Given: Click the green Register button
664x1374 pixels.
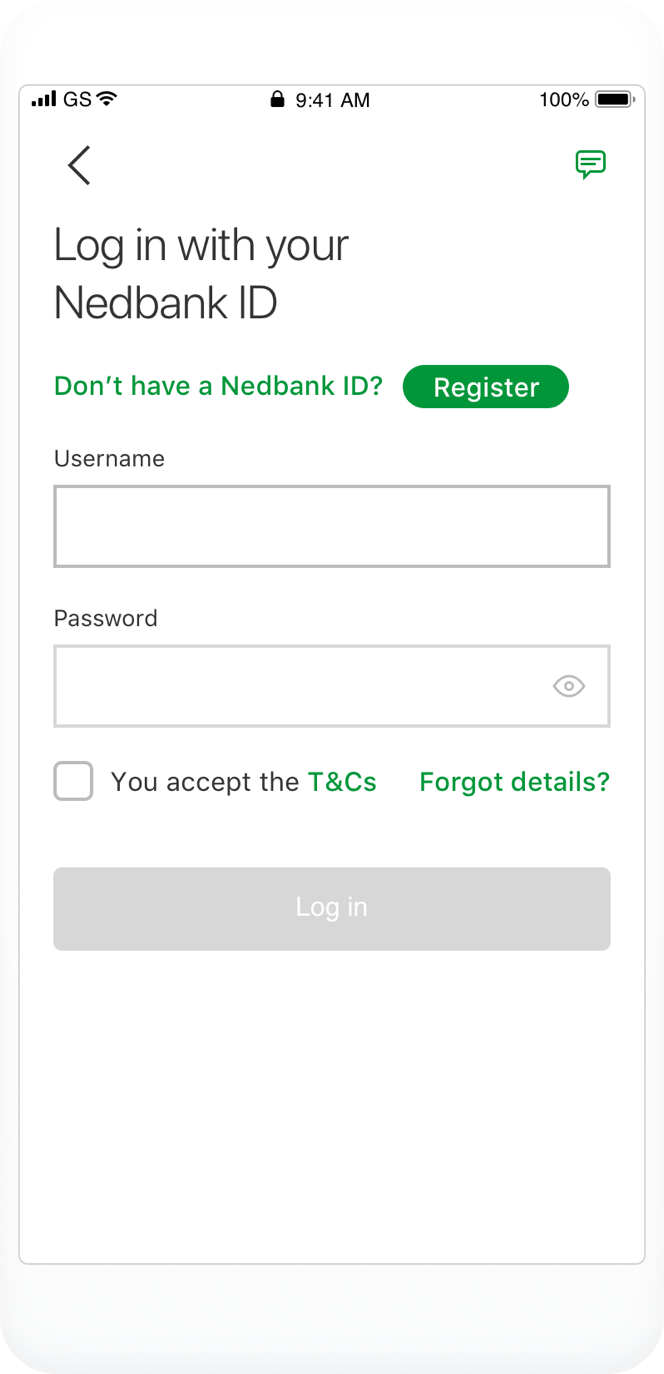Looking at the screenshot, I should click(x=485, y=387).
